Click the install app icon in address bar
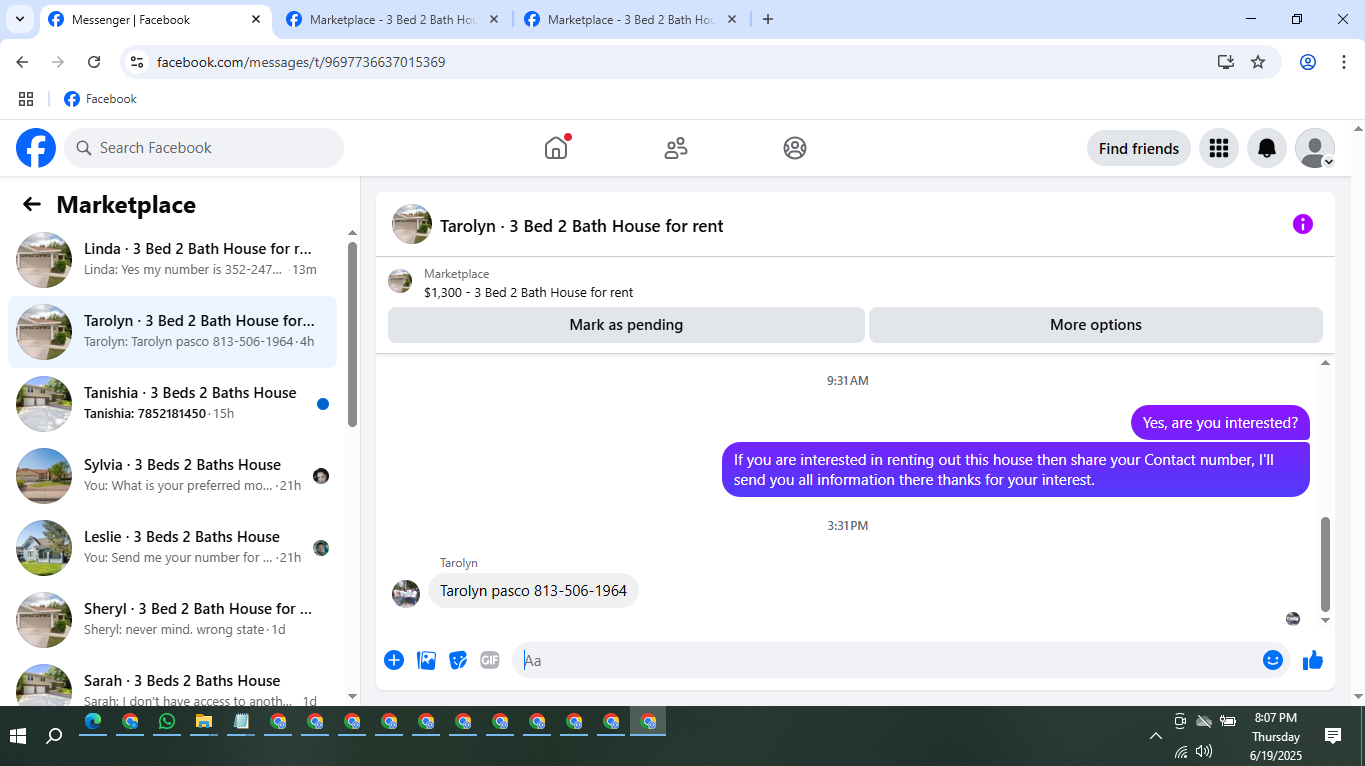 point(1226,62)
